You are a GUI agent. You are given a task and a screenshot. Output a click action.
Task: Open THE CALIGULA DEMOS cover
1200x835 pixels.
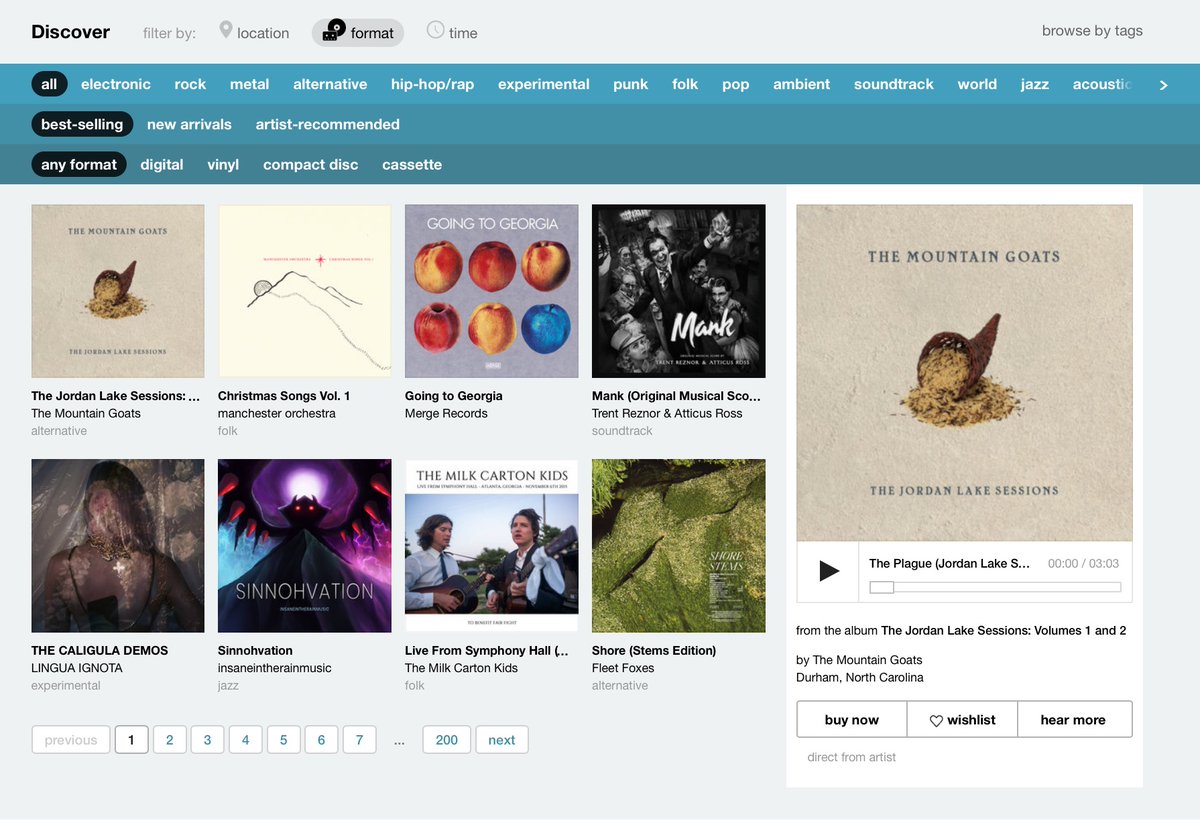point(118,546)
